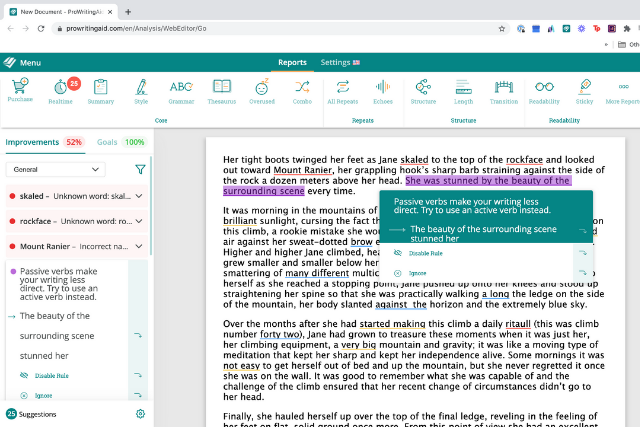Click the filter funnel icon in sidebar
This screenshot has width=640, height=427.
[140, 170]
